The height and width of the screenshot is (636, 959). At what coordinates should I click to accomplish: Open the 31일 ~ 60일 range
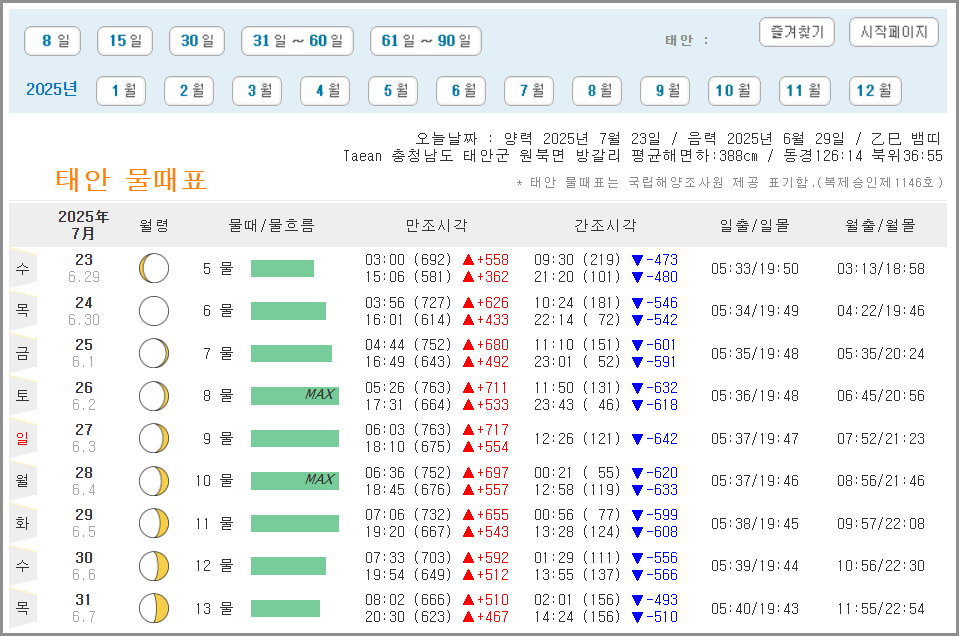297,41
